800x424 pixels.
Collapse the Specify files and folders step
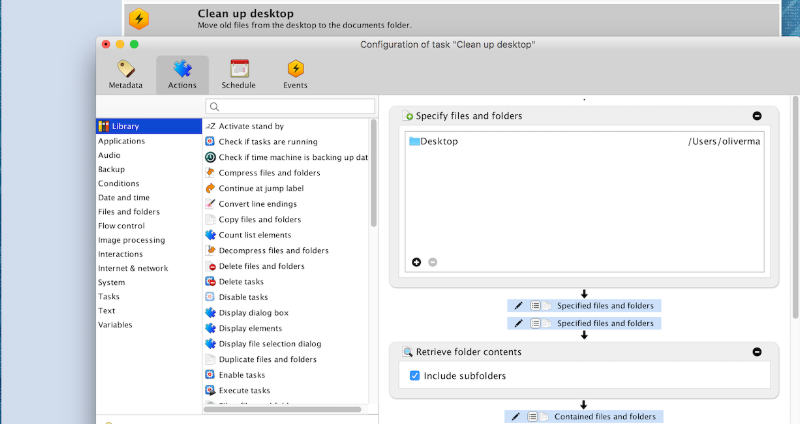click(x=757, y=116)
